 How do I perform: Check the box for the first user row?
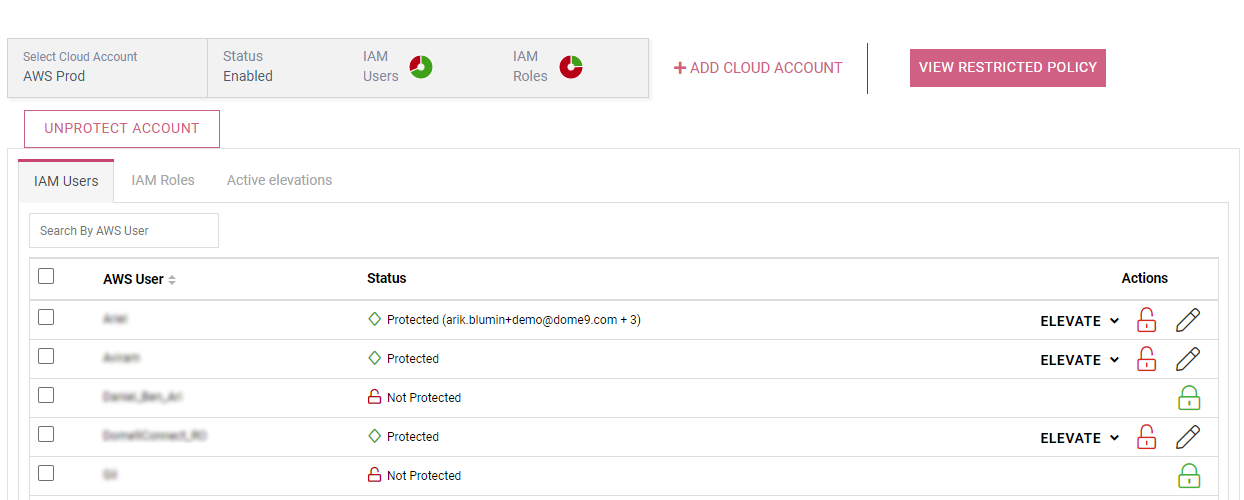pyautogui.click(x=46, y=317)
